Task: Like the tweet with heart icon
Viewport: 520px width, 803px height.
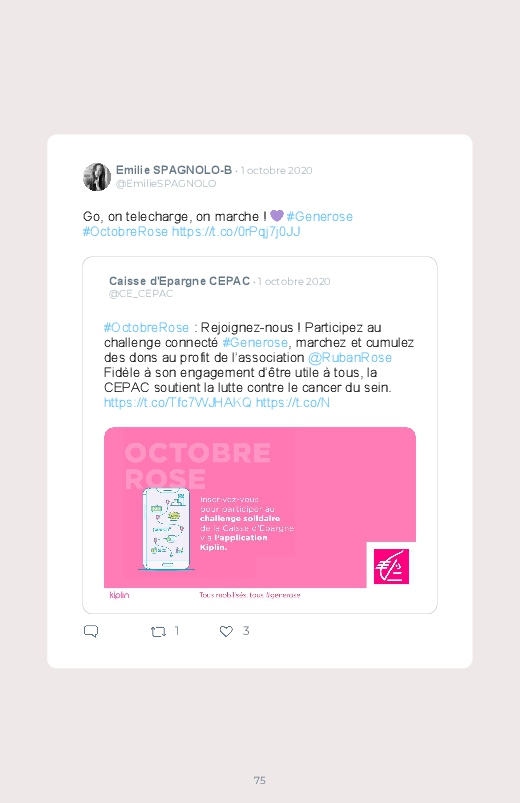Action: tap(226, 631)
